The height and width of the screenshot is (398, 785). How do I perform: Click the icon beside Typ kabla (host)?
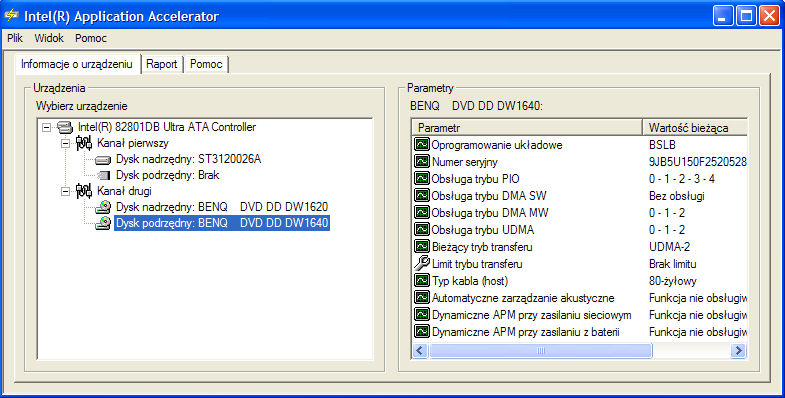point(422,280)
